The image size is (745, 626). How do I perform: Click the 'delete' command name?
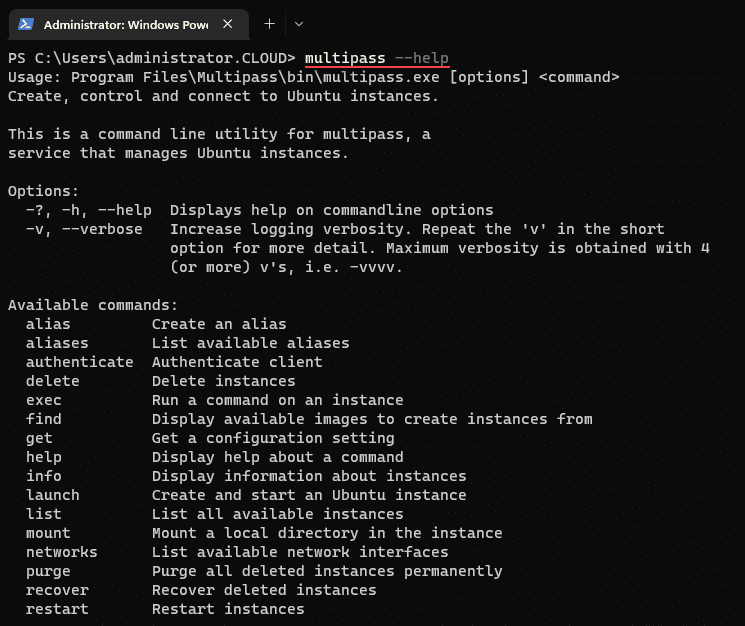[53, 381]
